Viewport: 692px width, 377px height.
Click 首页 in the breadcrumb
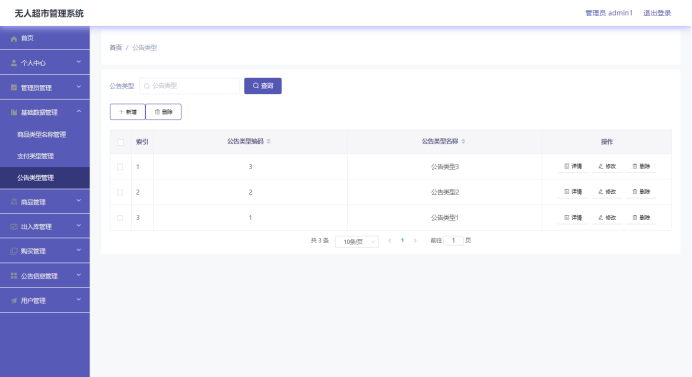pyautogui.click(x=116, y=48)
